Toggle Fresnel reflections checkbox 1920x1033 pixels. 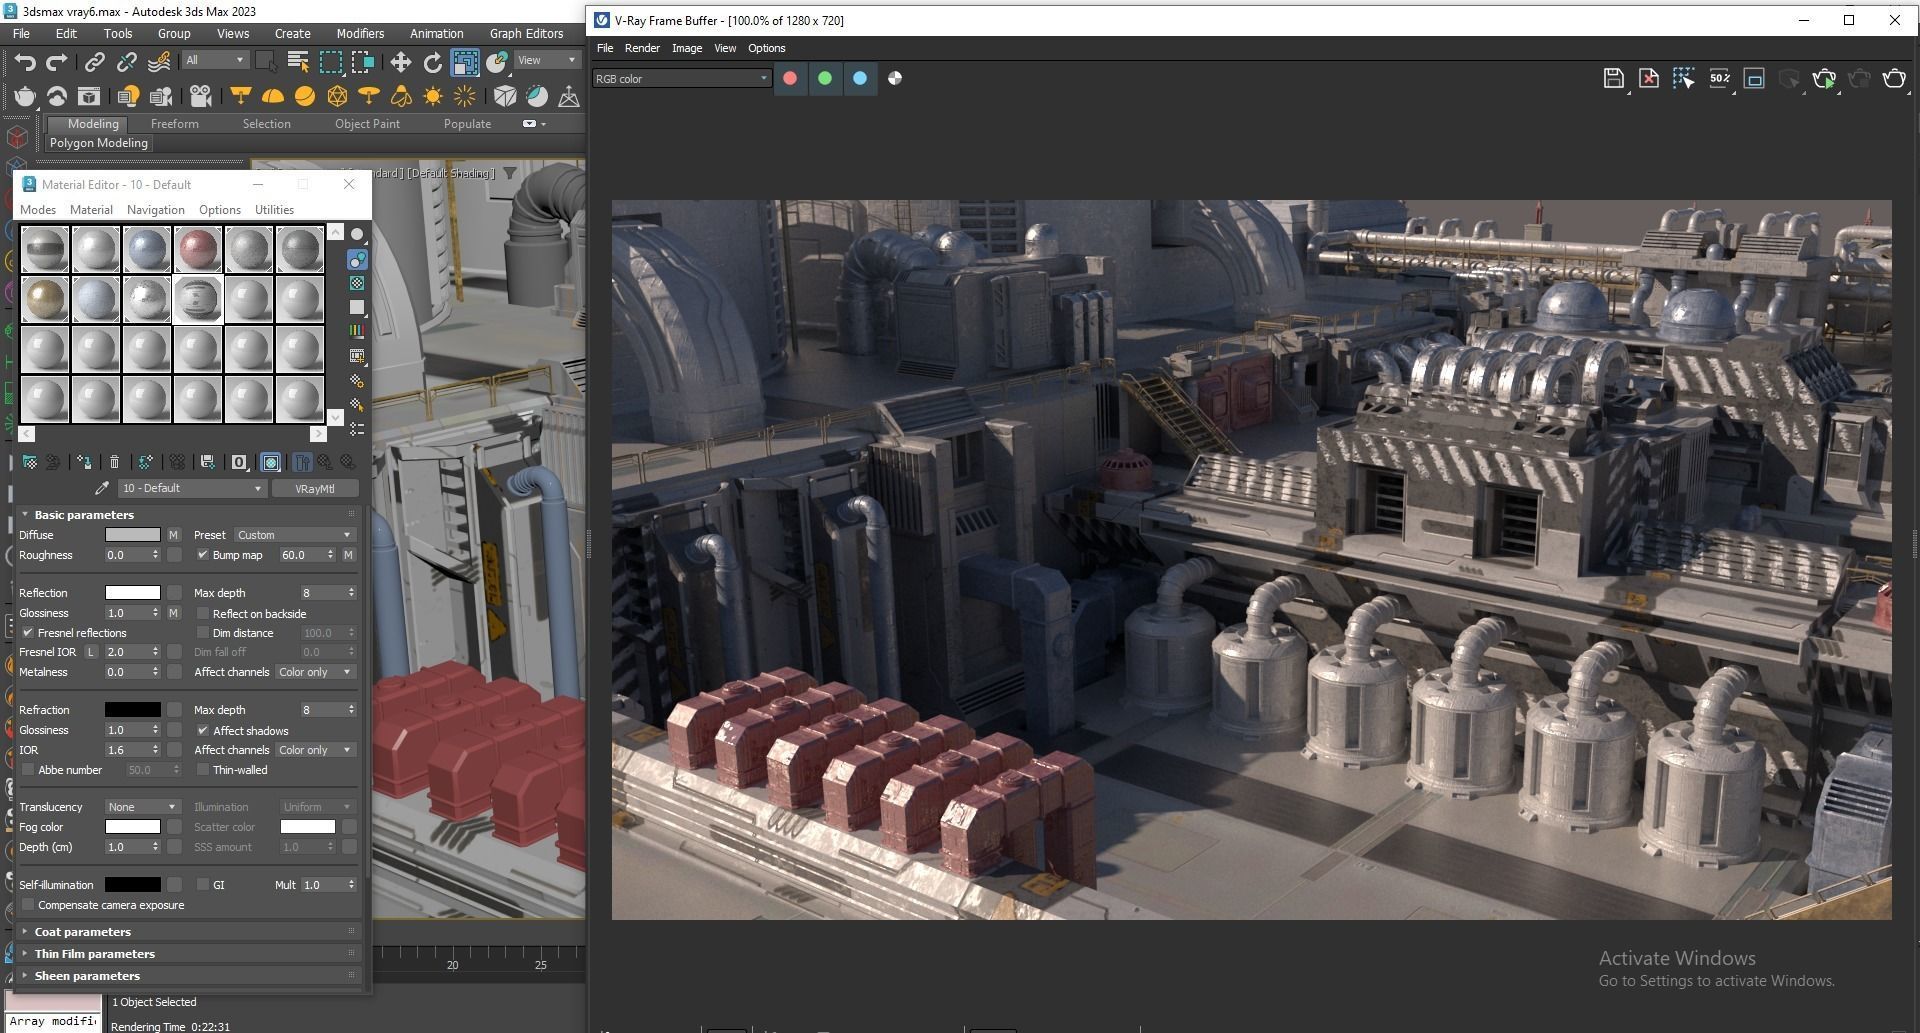click(x=28, y=633)
